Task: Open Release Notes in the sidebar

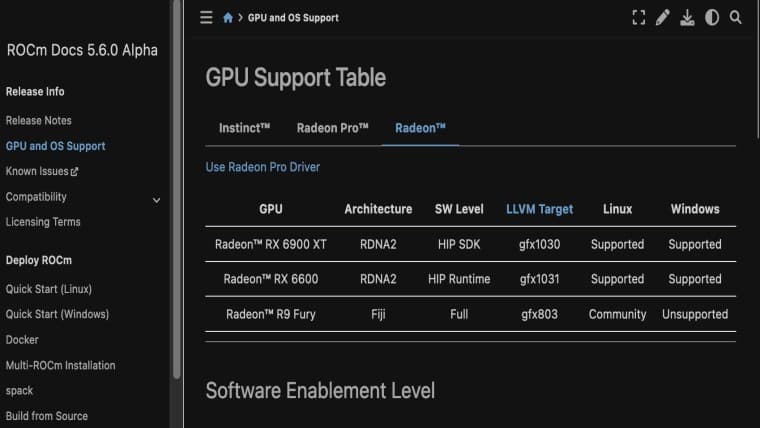Action: click(x=38, y=120)
